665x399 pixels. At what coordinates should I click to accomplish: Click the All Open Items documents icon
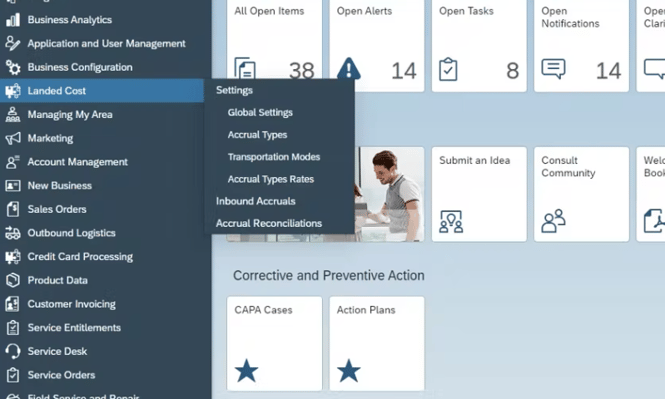pyautogui.click(x=245, y=68)
